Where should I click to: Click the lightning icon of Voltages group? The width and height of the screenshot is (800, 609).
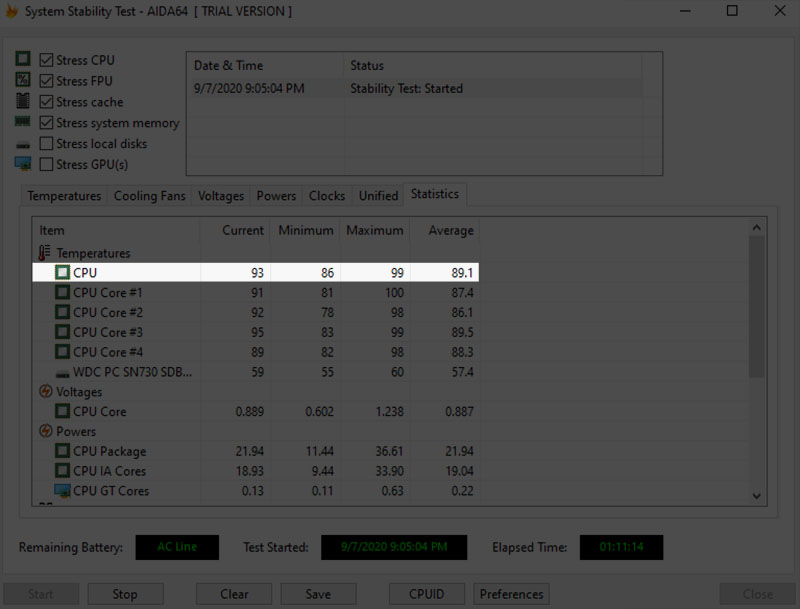[45, 391]
